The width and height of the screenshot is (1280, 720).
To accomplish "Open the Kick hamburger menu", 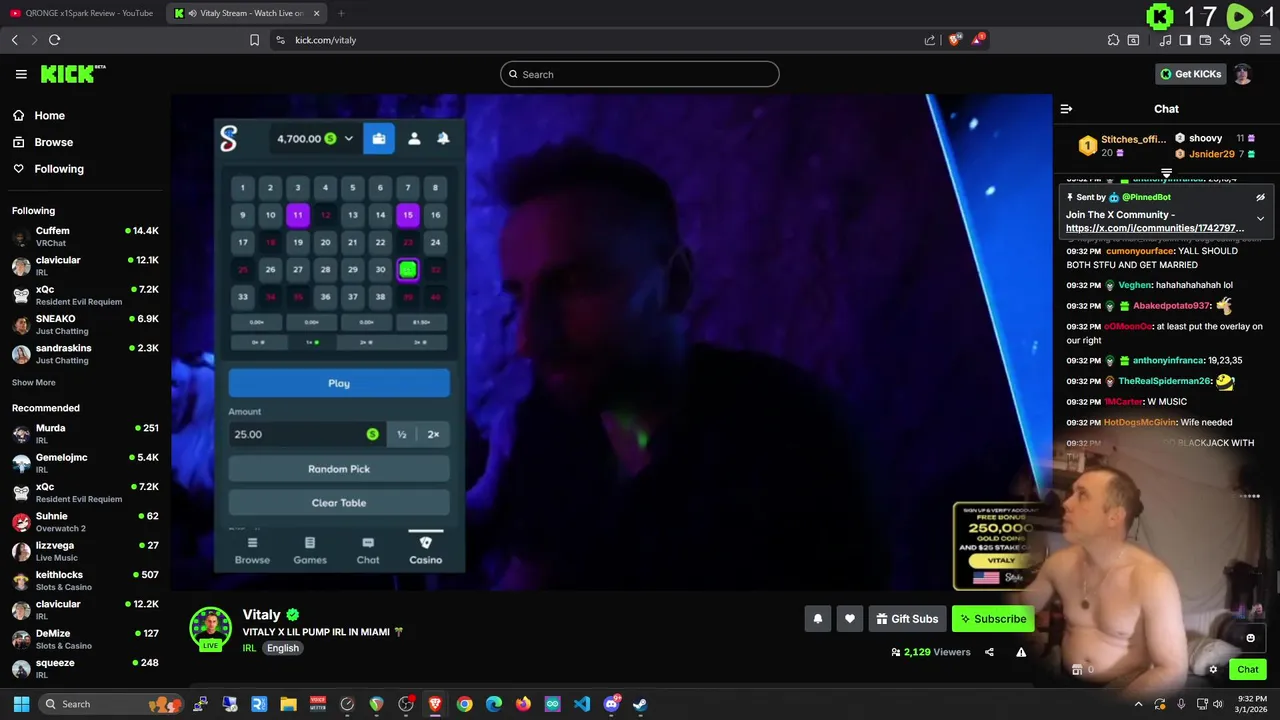I will coord(21,74).
